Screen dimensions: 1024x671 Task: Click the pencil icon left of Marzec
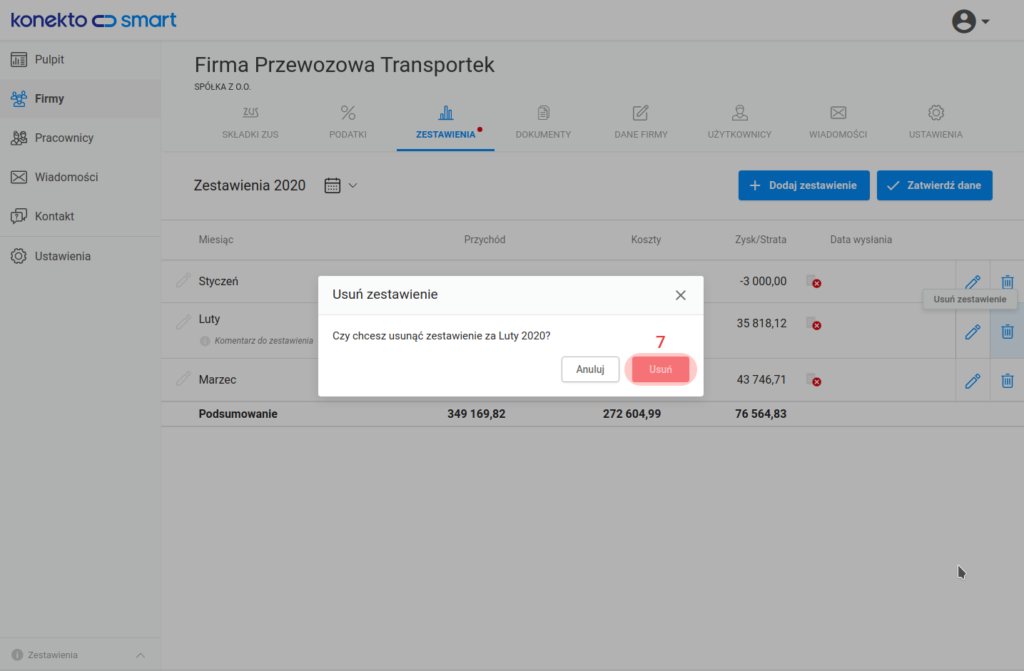click(183, 378)
